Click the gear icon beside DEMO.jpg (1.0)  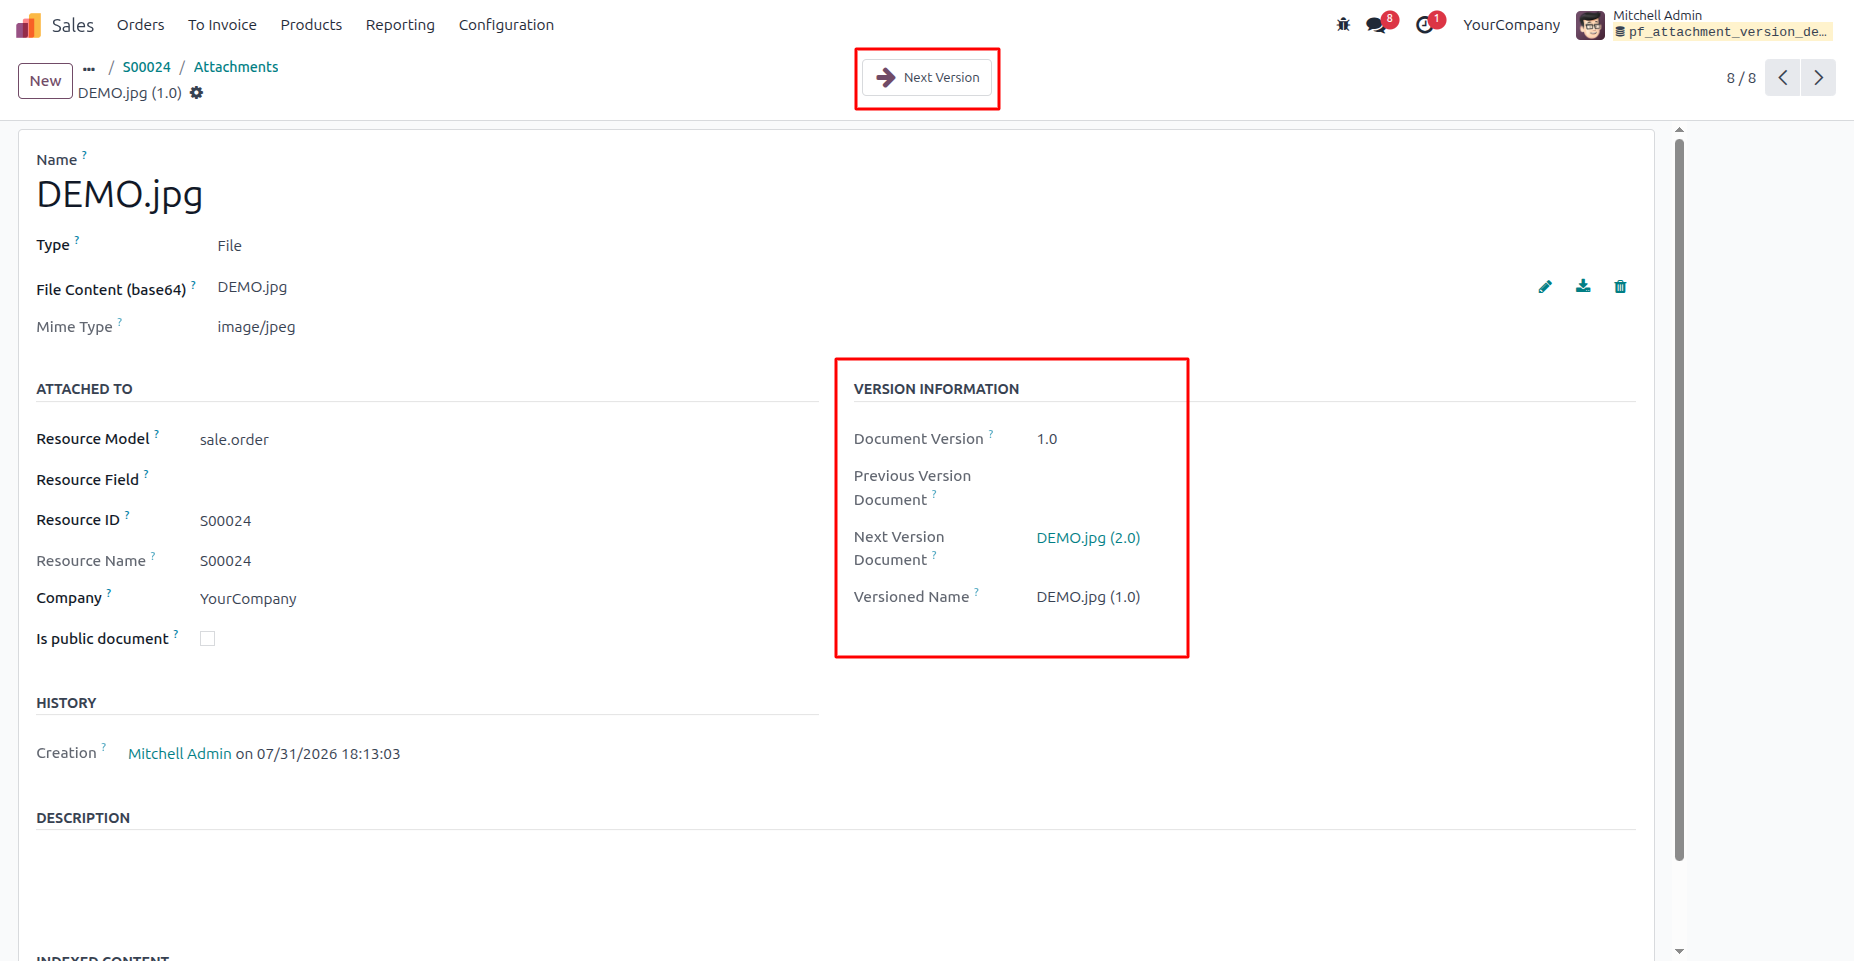pos(197,93)
